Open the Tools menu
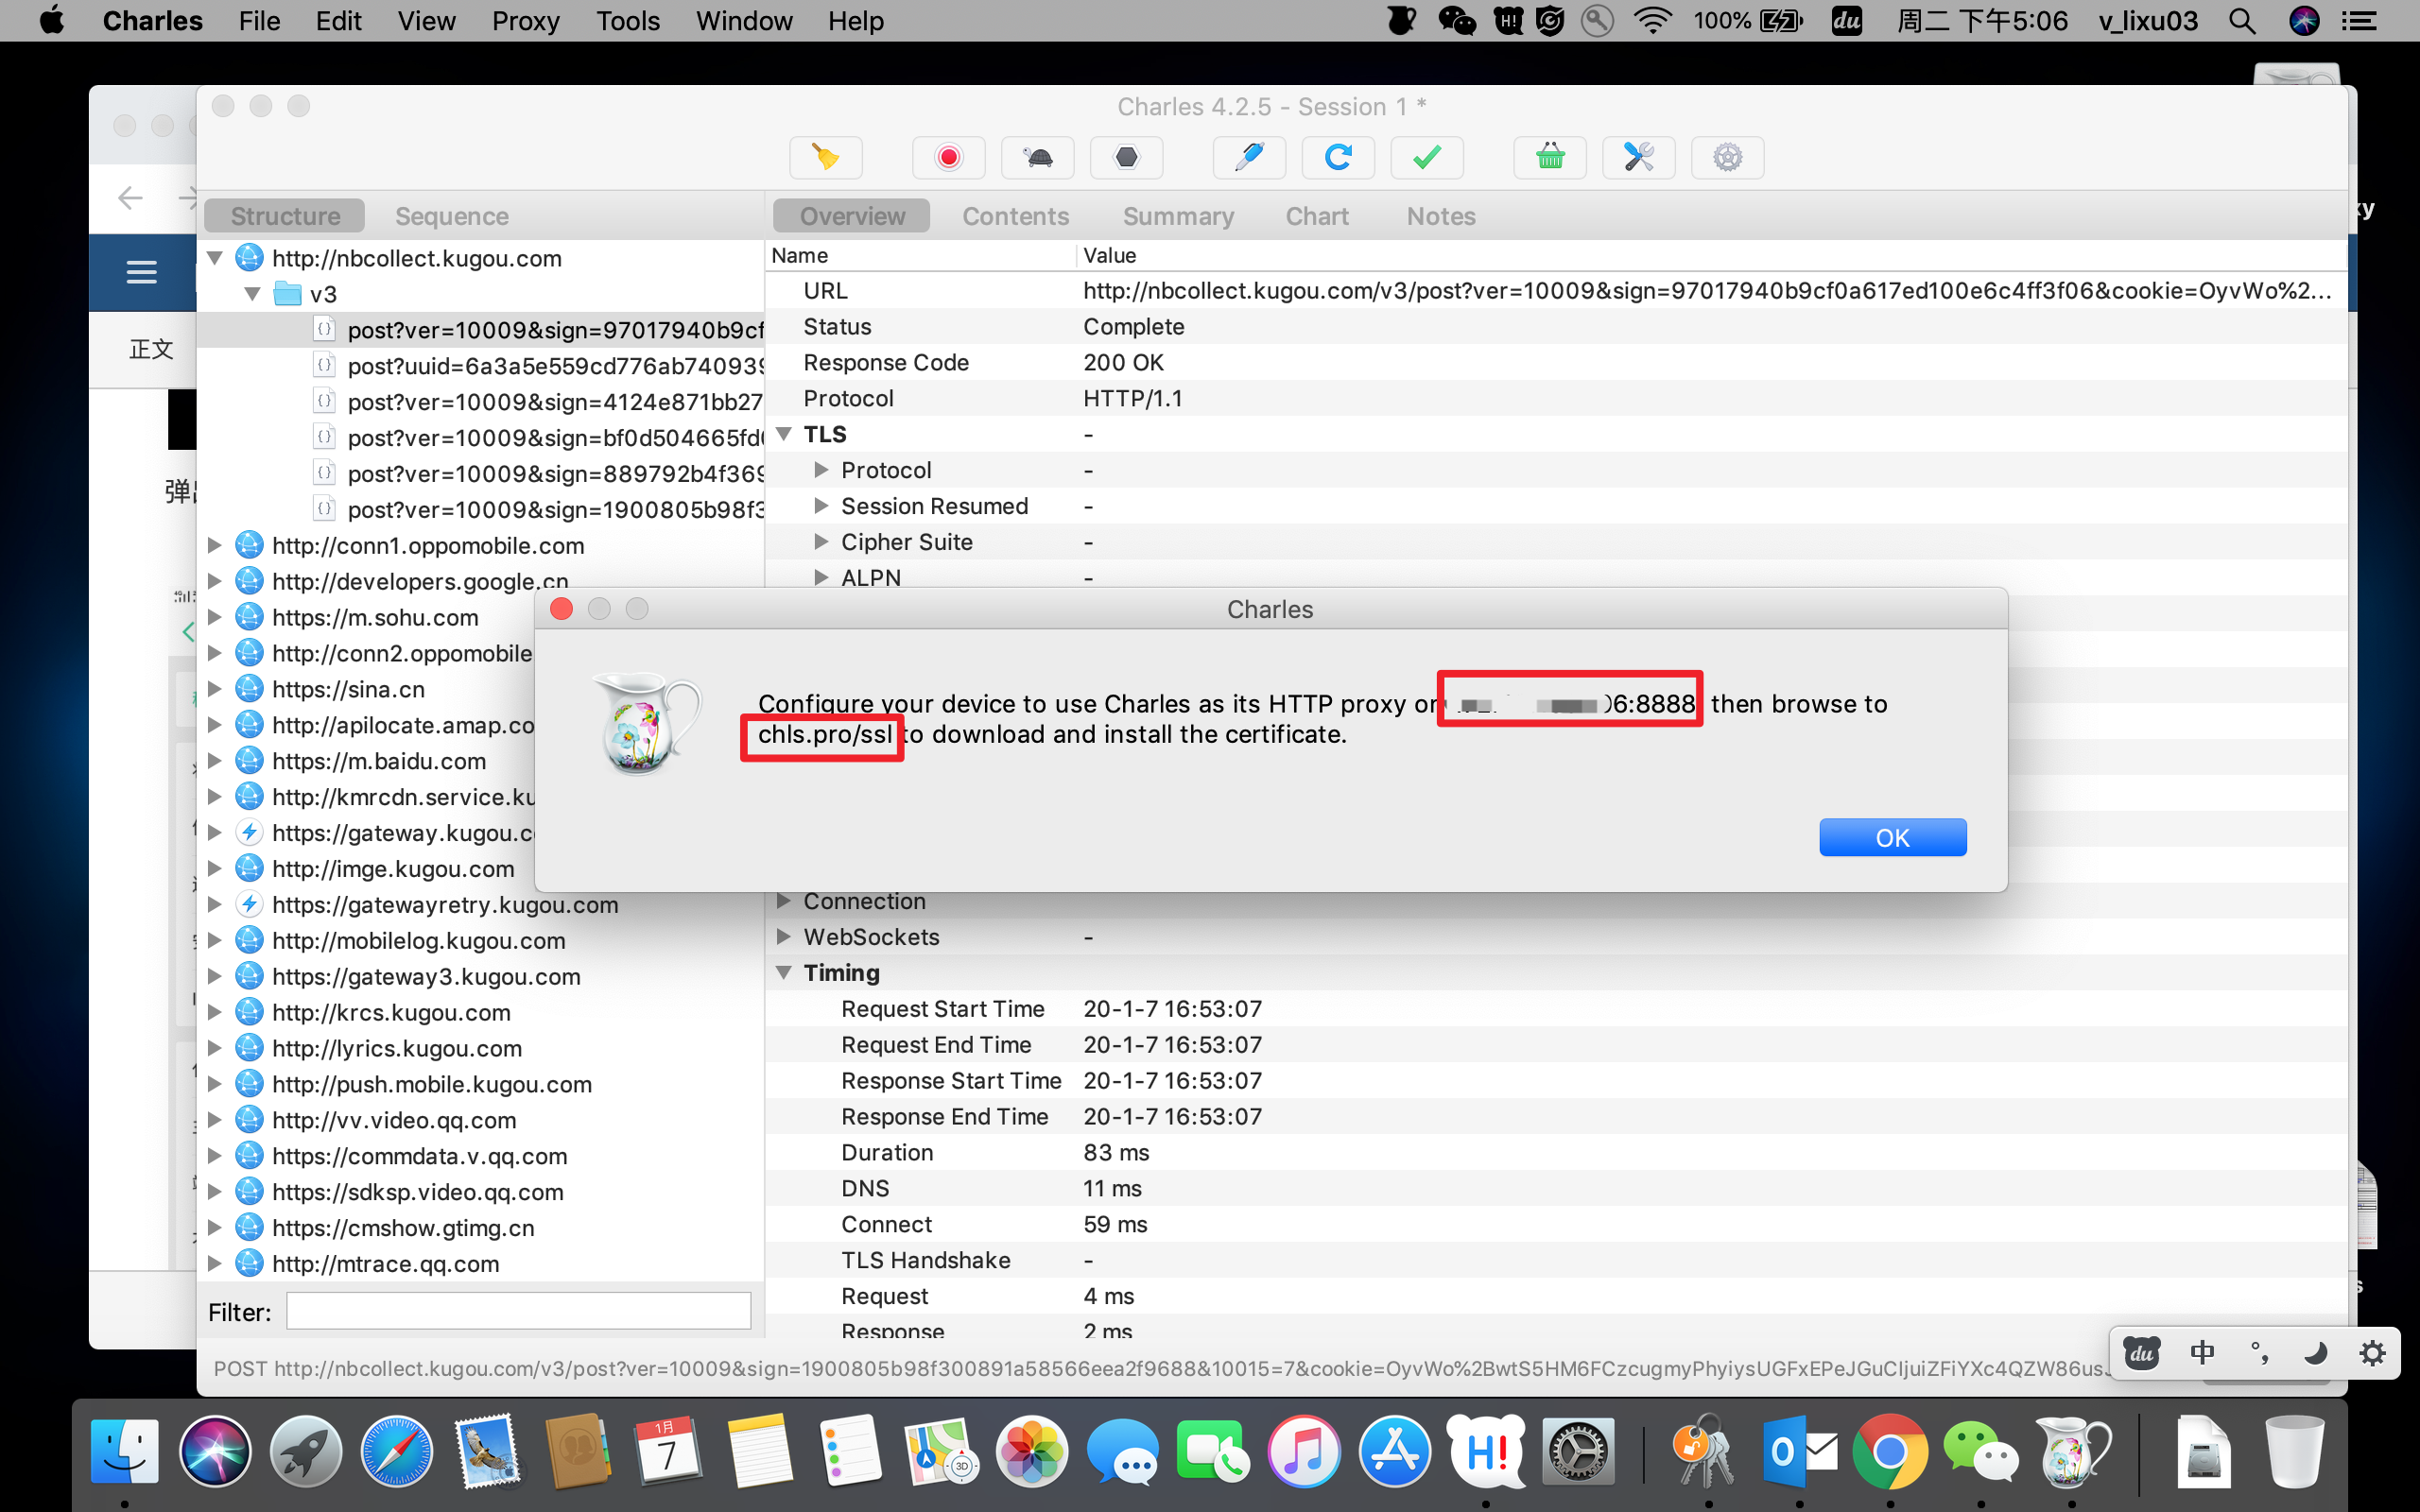2420x1512 pixels. [x=628, y=21]
